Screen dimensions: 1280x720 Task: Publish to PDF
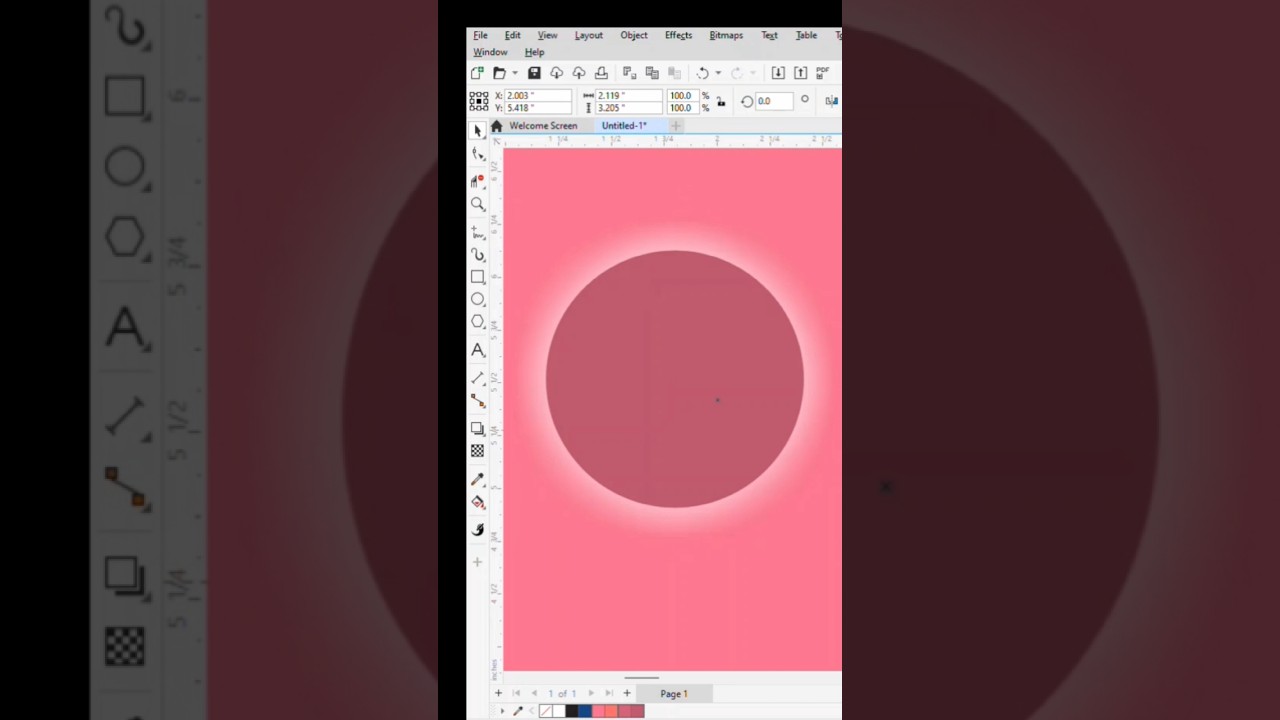(823, 73)
